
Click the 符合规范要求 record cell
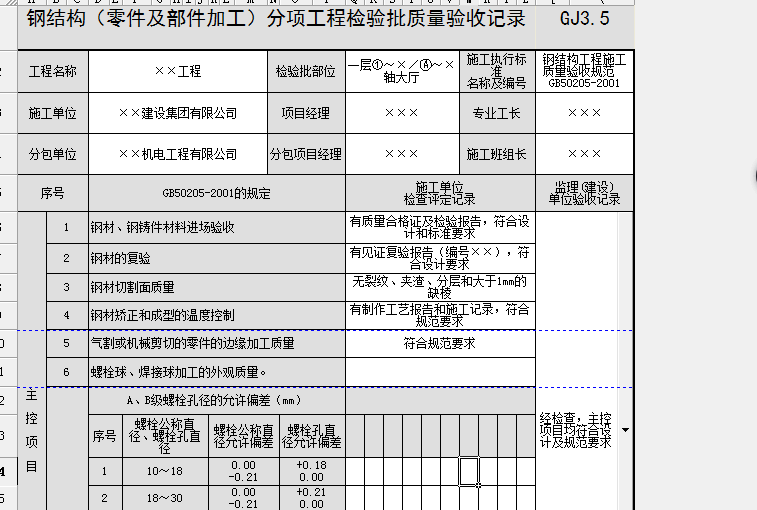(x=440, y=344)
